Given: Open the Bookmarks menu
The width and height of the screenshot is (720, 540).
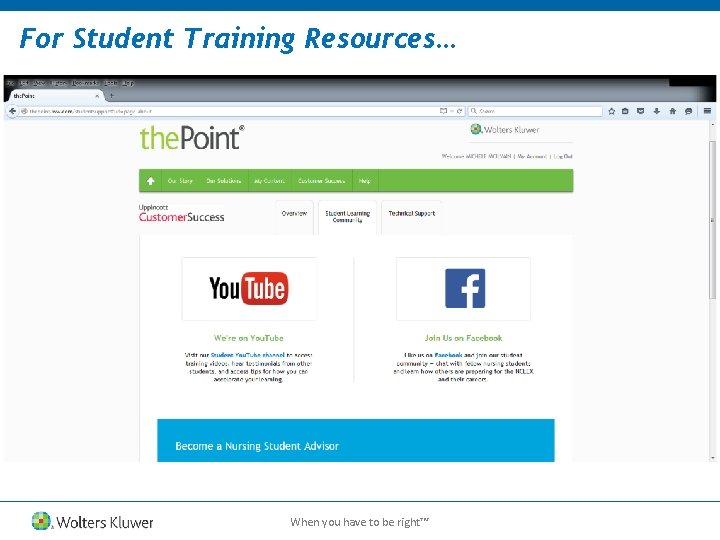Looking at the screenshot, I should click(85, 83).
